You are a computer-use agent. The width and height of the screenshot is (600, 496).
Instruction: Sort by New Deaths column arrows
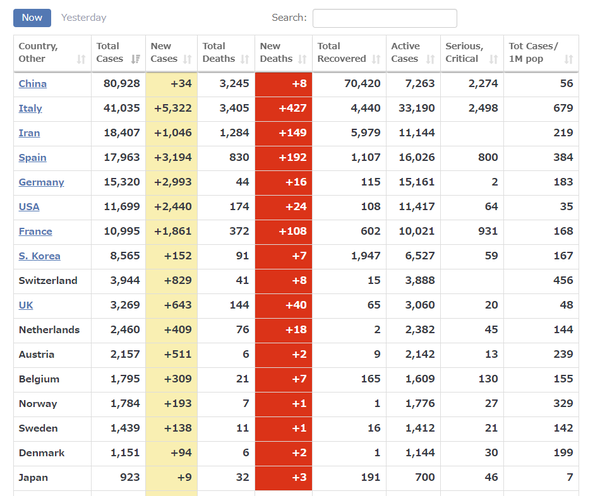(302, 59)
